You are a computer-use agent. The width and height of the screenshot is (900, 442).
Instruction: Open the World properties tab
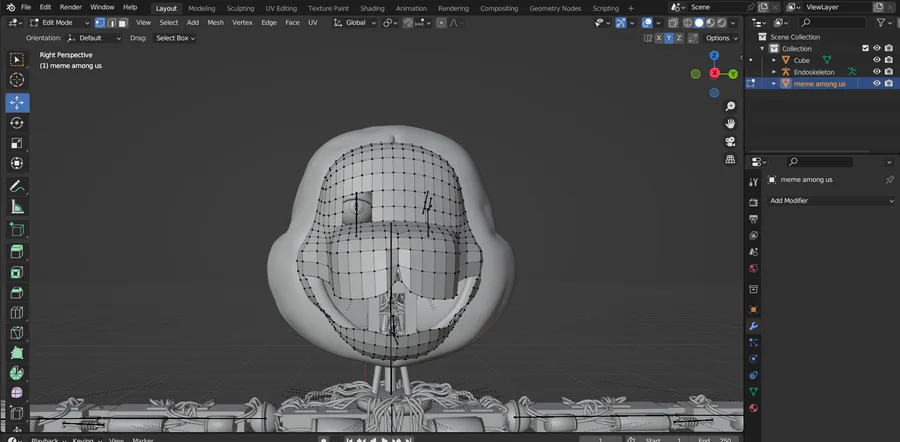pos(754,269)
